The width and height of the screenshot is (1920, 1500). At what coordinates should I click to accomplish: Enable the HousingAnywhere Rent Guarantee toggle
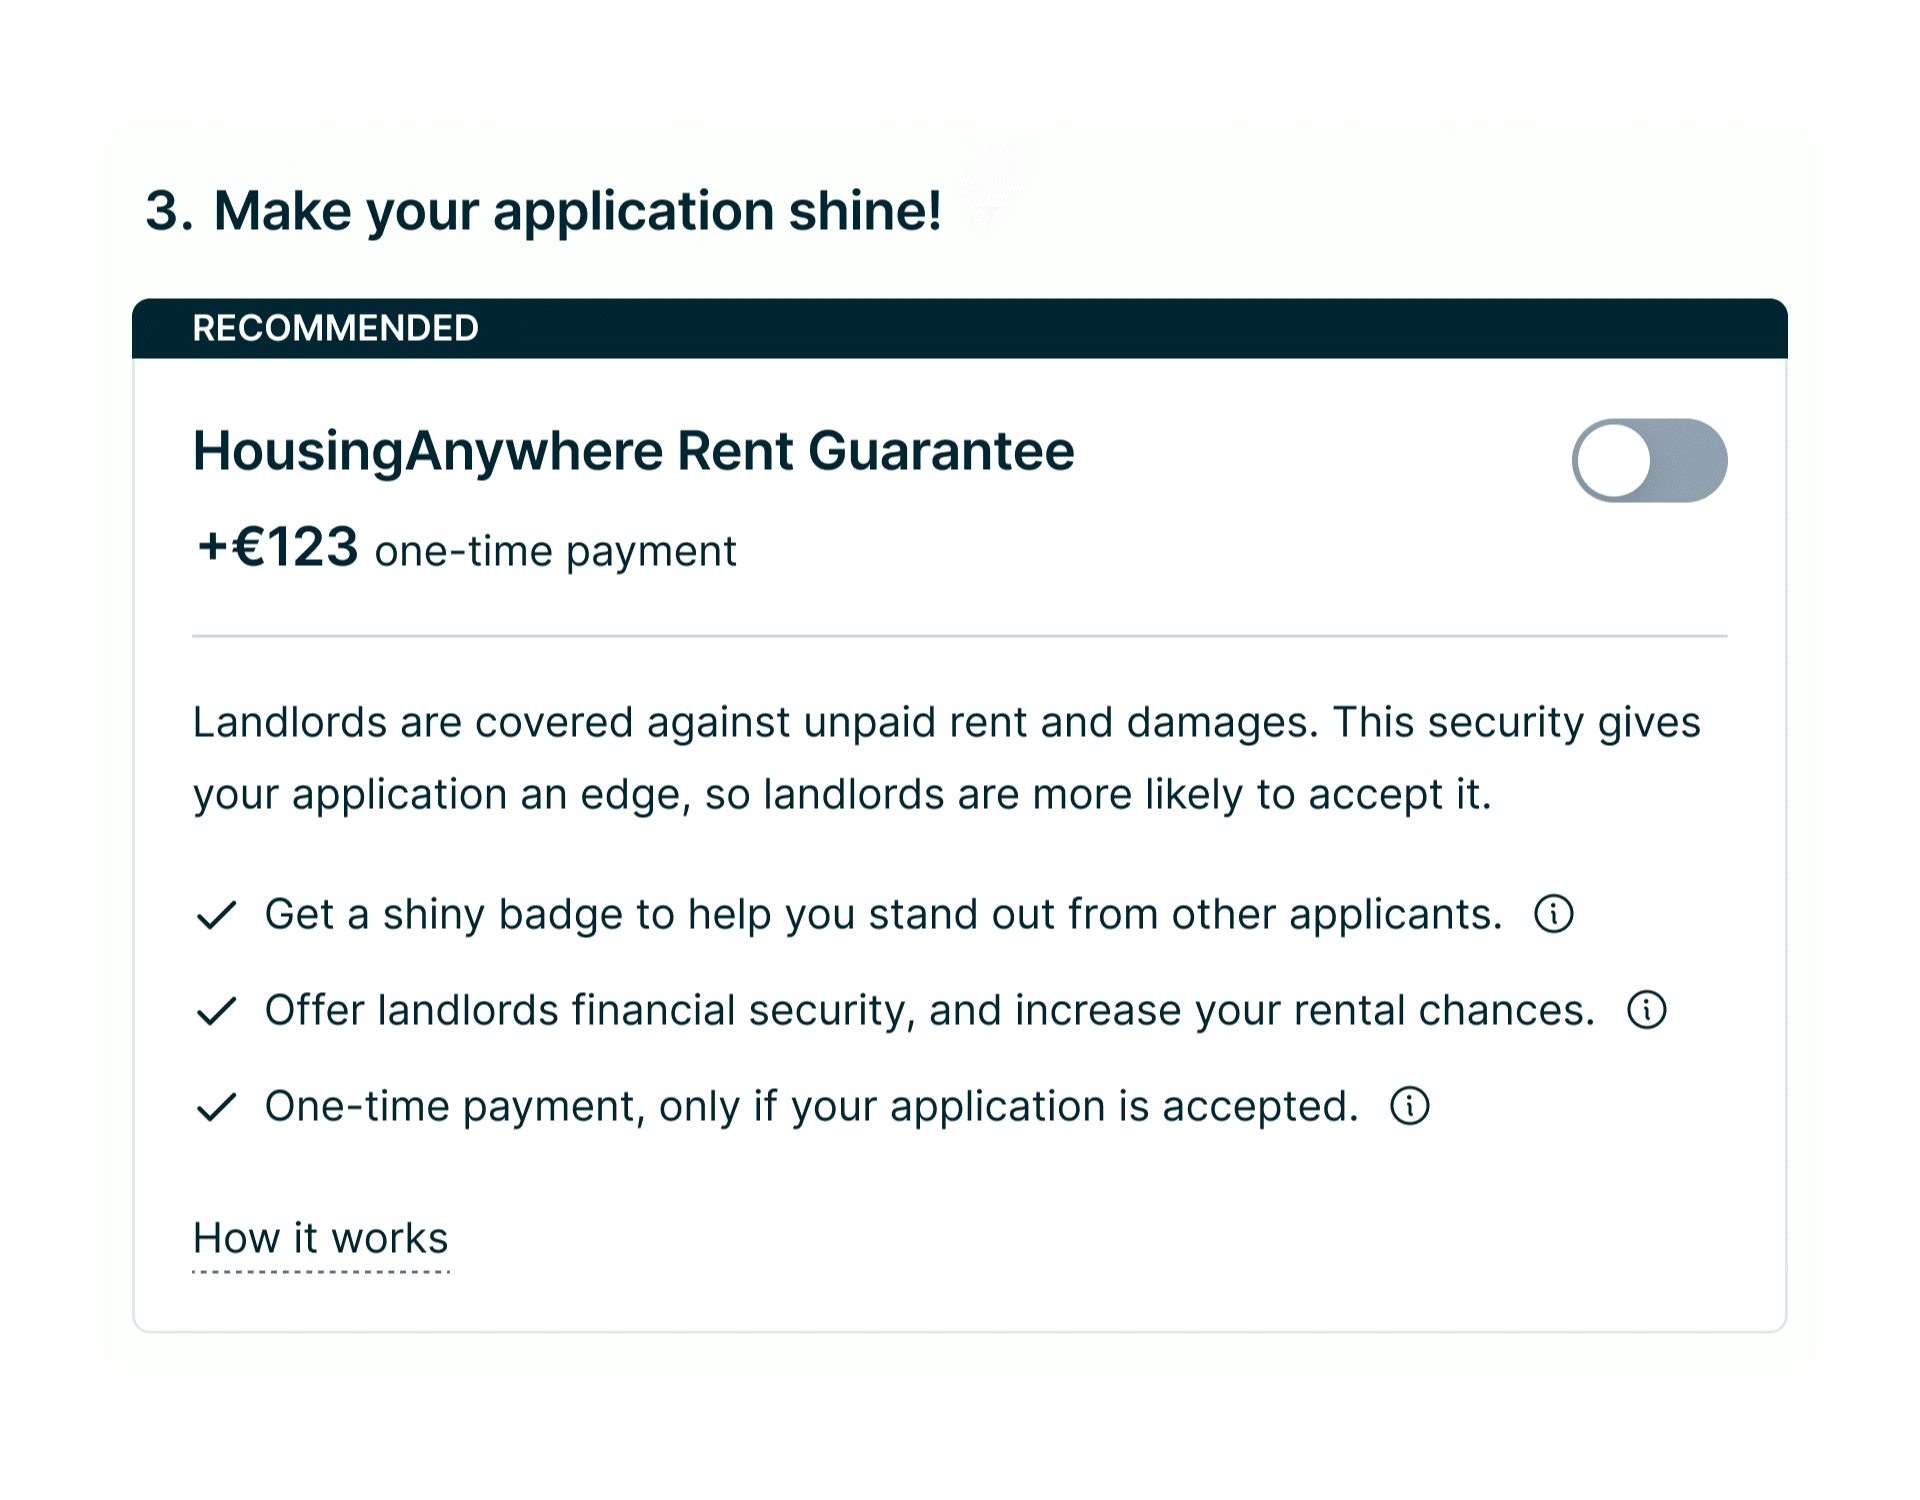pyautogui.click(x=1650, y=459)
